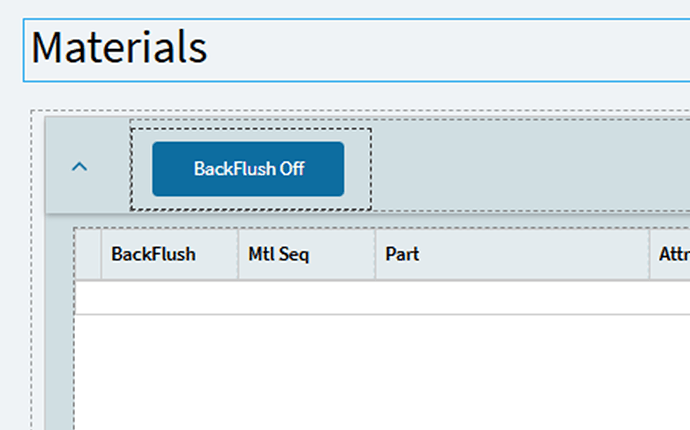Image resolution: width=690 pixels, height=430 pixels.
Task: Click the first row's Mtl Seq cell
Action: click(x=306, y=298)
